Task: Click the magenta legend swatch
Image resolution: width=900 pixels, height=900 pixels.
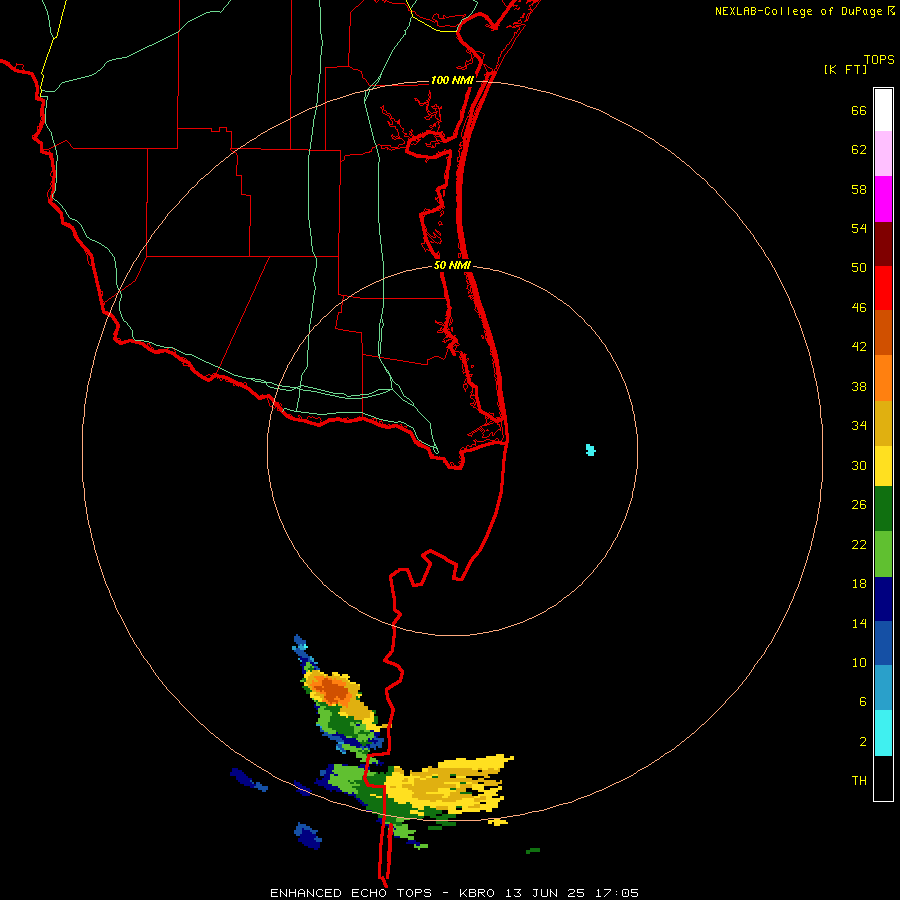Action: click(x=883, y=199)
